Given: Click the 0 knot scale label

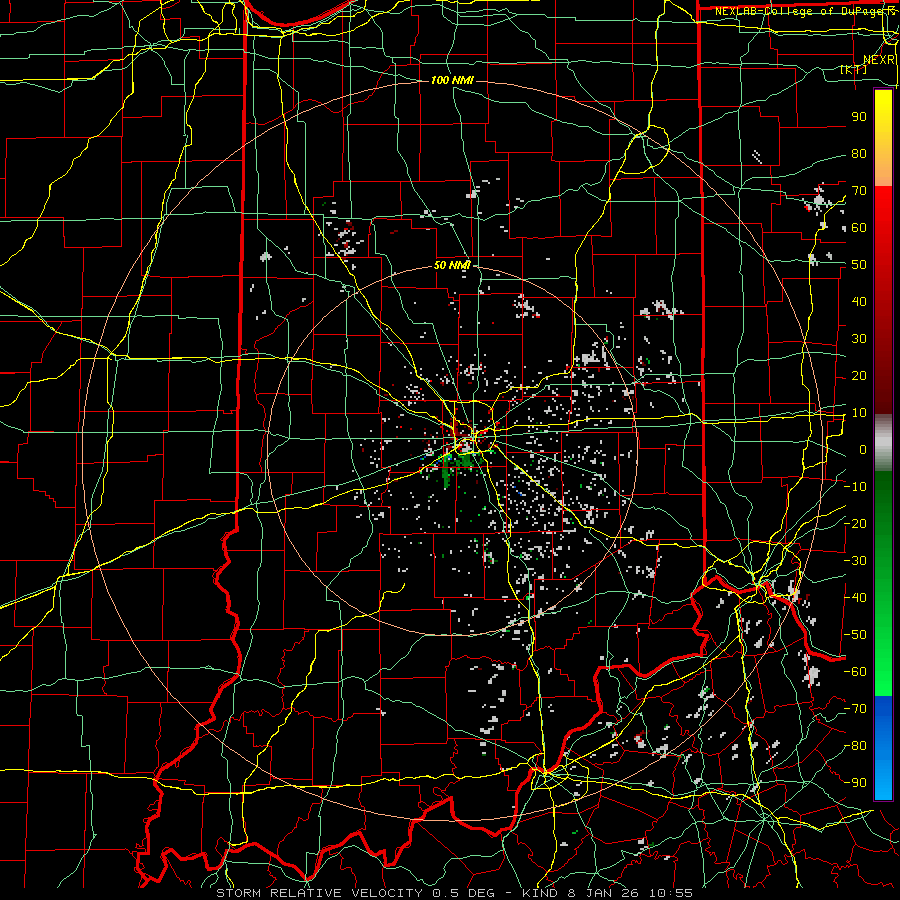Looking at the screenshot, I should 863,449.
